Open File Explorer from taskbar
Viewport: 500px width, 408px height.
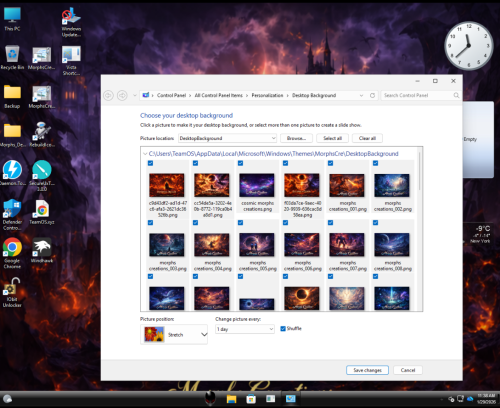(231, 399)
